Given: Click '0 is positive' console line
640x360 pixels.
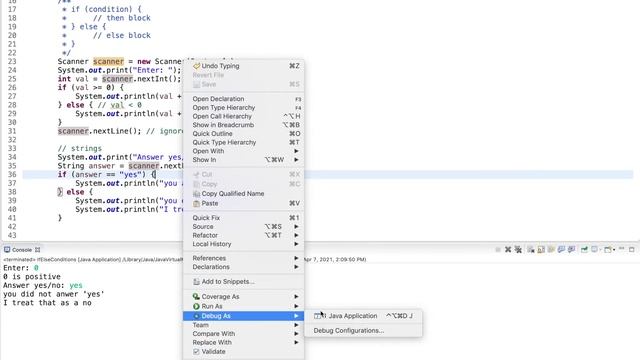Looking at the screenshot, I should click(x=32, y=277).
